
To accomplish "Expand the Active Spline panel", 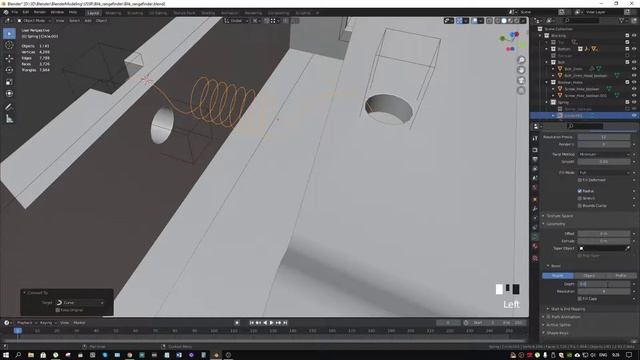I will 559,325.
